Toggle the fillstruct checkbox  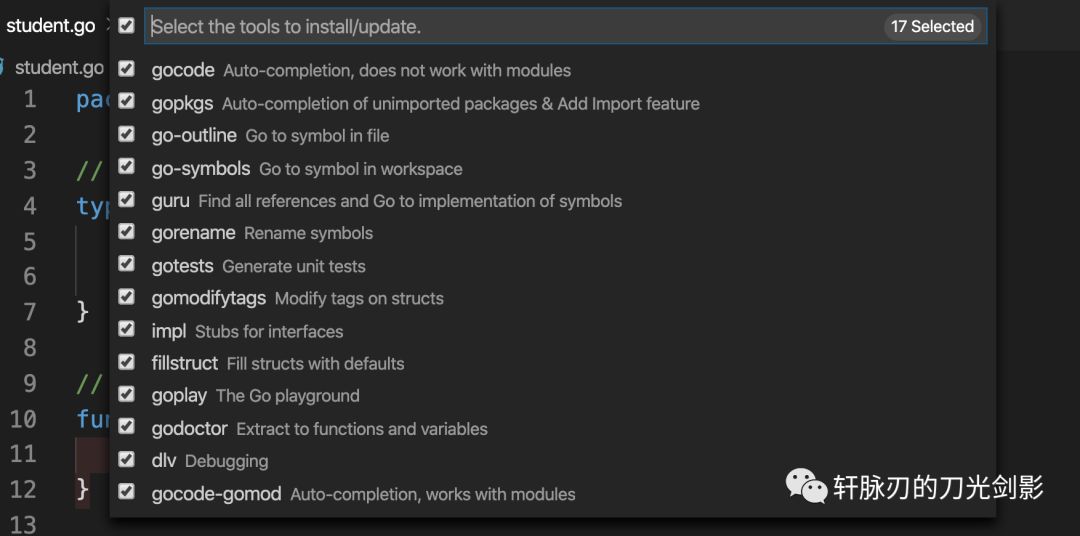(x=126, y=362)
